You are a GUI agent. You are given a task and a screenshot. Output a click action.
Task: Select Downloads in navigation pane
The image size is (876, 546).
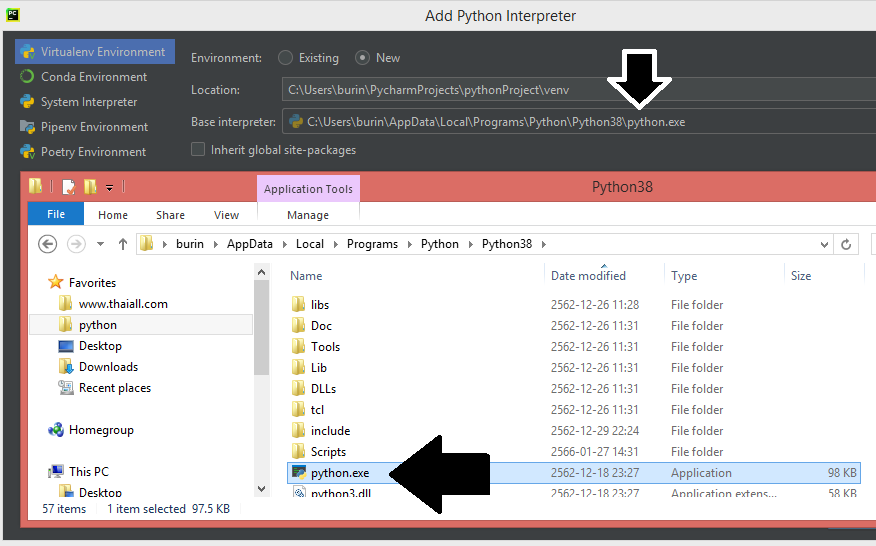(99, 367)
